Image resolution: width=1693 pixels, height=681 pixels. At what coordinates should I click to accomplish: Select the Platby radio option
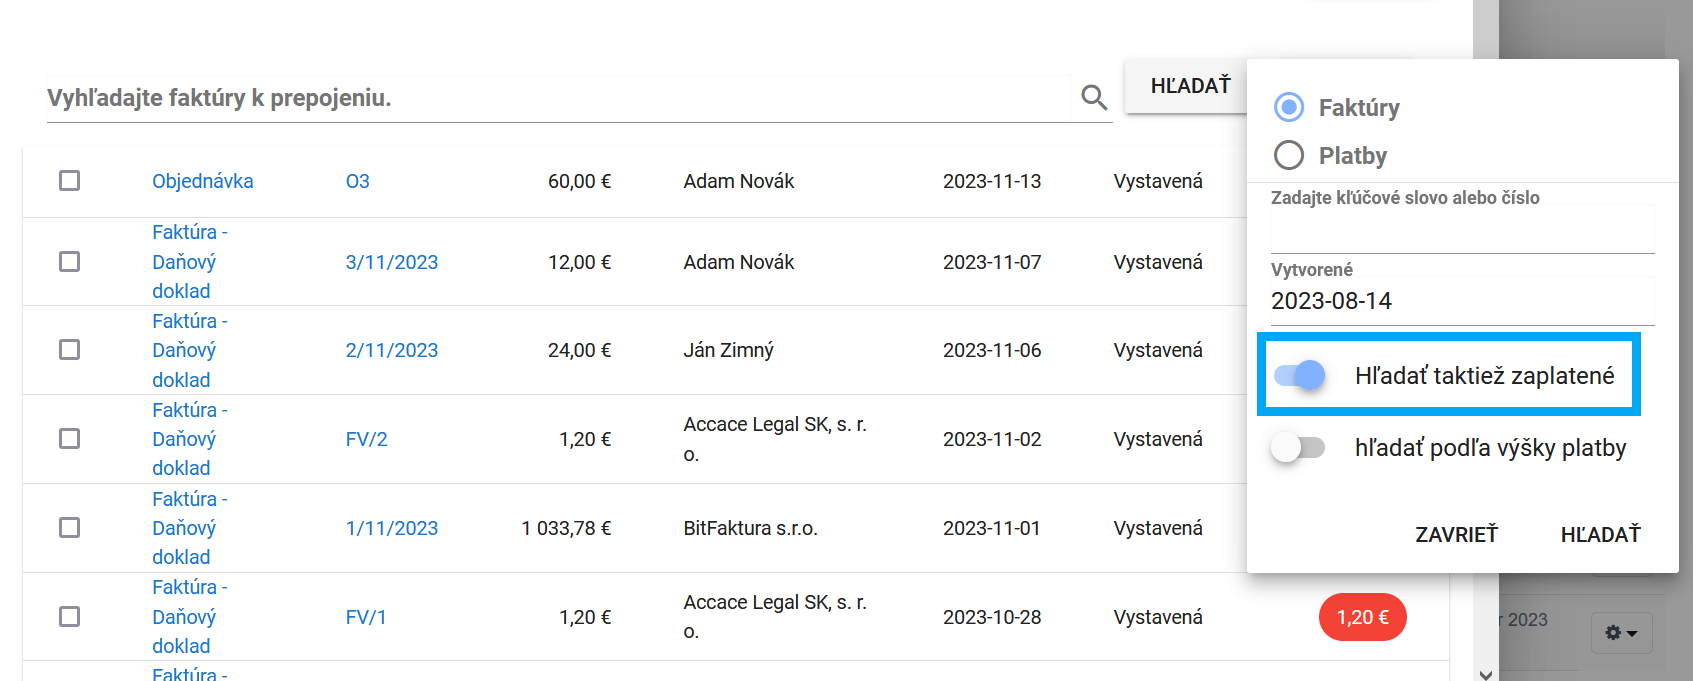coord(1289,155)
